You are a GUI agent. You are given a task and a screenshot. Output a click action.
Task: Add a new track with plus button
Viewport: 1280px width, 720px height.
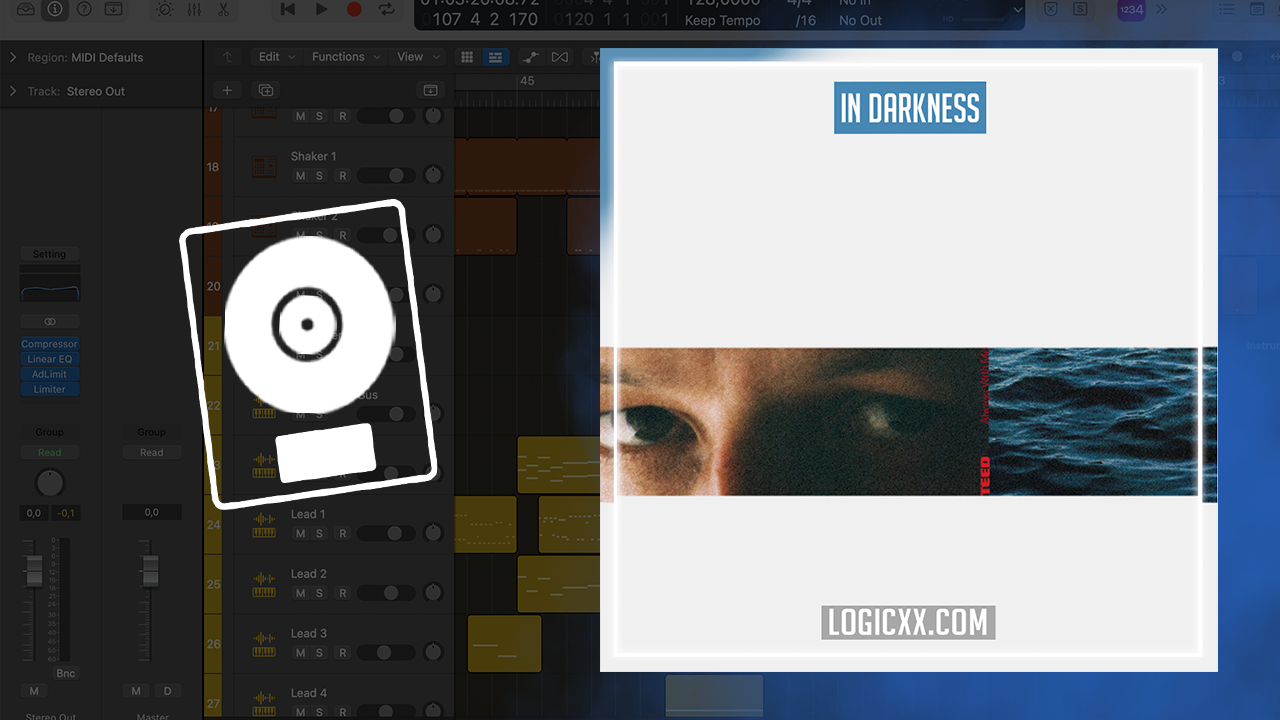(227, 90)
